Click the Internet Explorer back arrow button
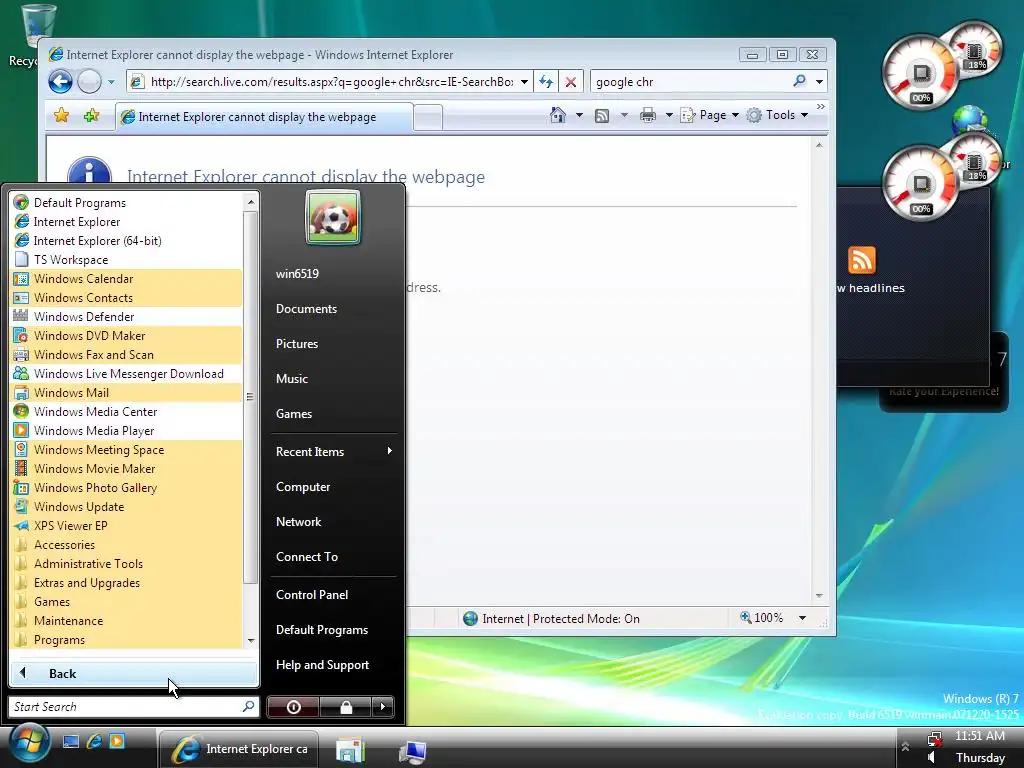This screenshot has width=1024, height=768. 60,82
